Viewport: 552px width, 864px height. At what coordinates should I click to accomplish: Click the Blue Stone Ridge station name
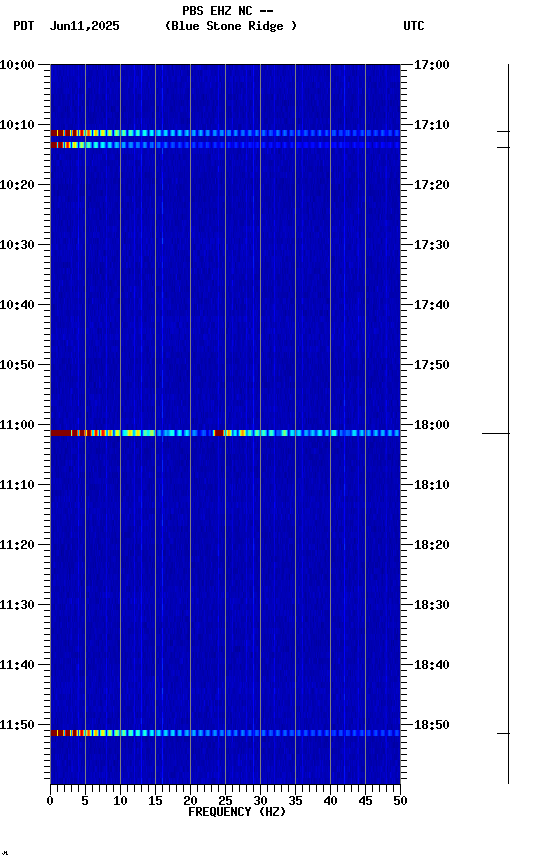point(231,26)
